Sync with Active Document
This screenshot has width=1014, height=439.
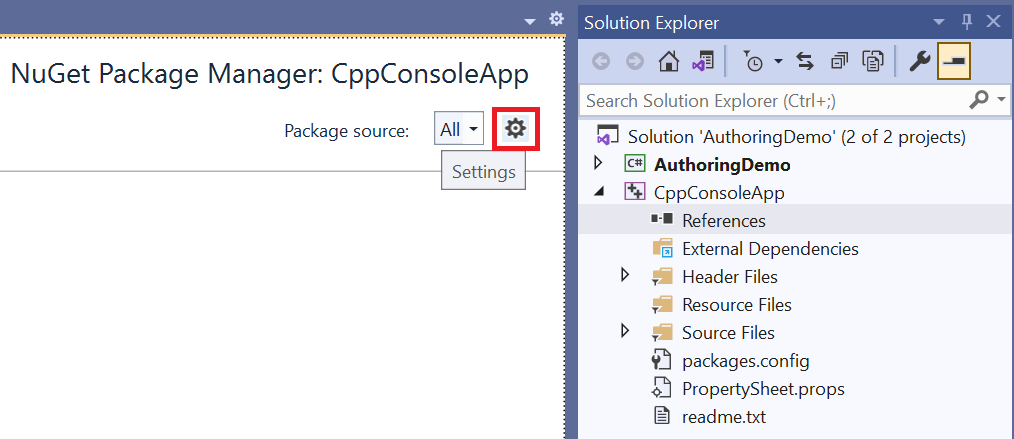click(804, 61)
